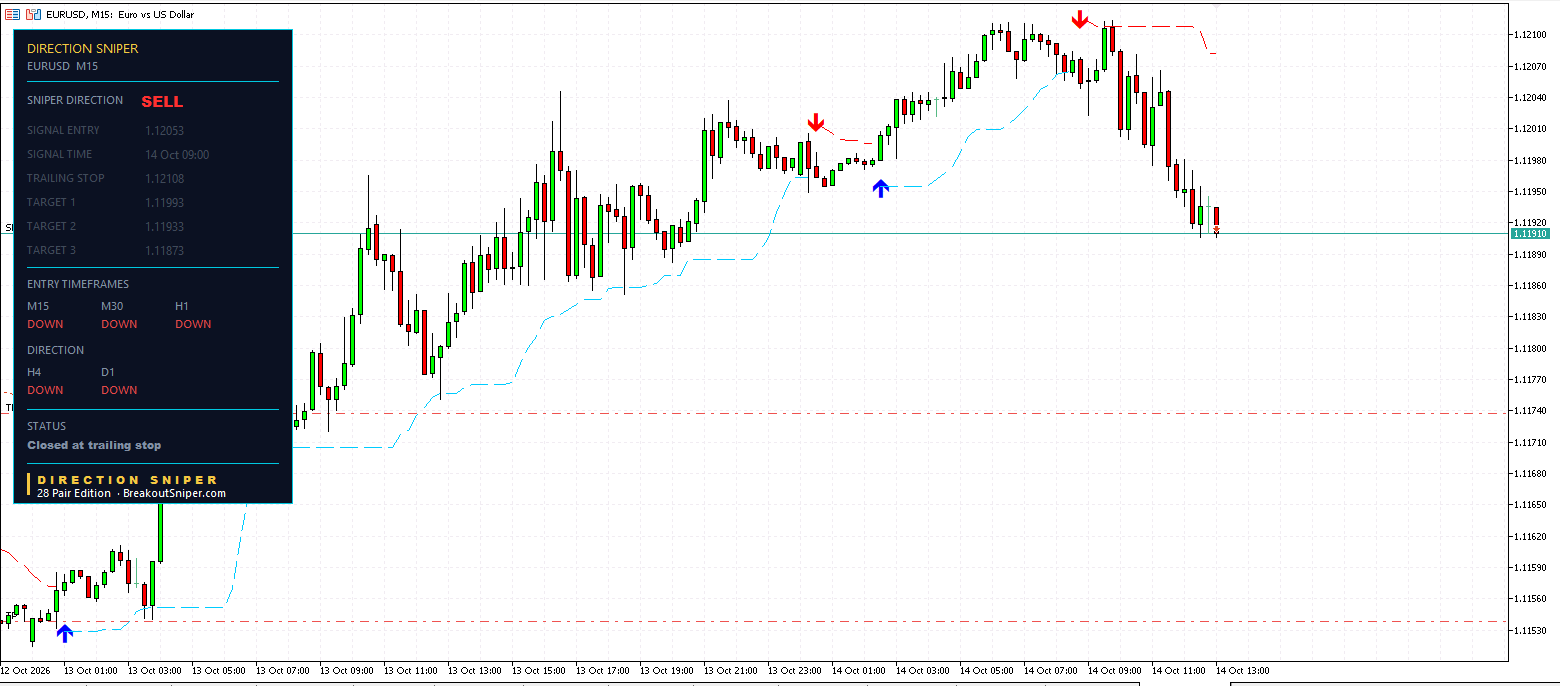Click the ENTRY TIMEFRAMES heading
Viewport: 1560px width, 686px height.
click(78, 284)
